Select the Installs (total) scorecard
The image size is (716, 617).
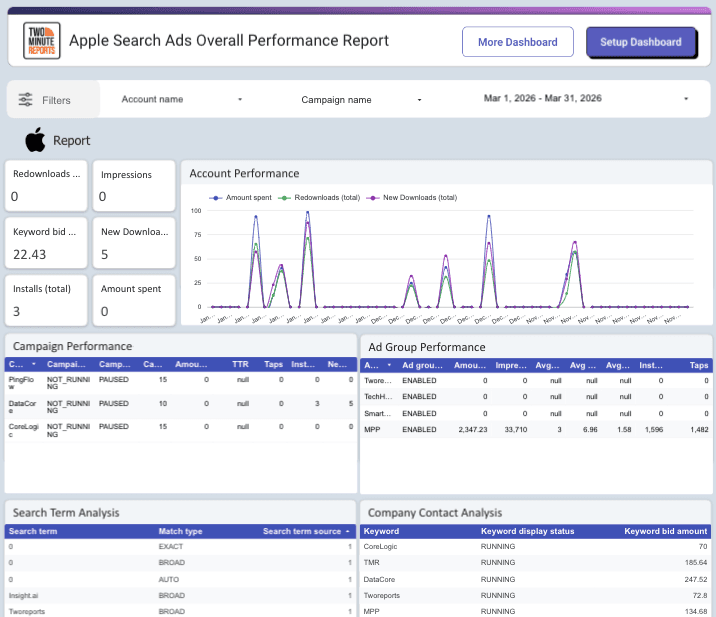[x=46, y=300]
